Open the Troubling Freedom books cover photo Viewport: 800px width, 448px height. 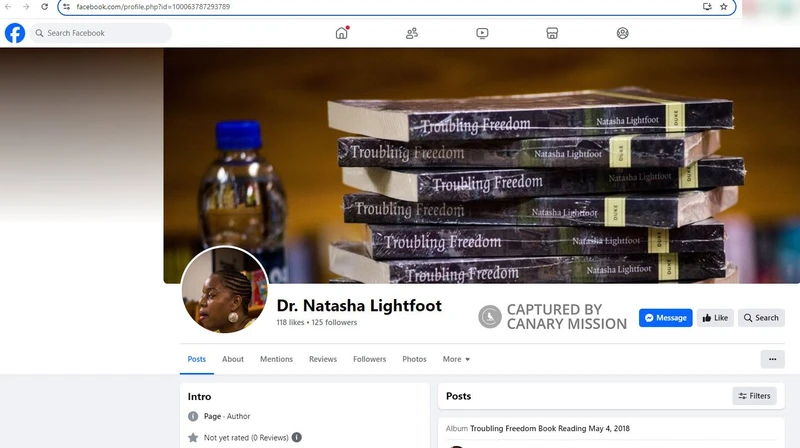482,166
